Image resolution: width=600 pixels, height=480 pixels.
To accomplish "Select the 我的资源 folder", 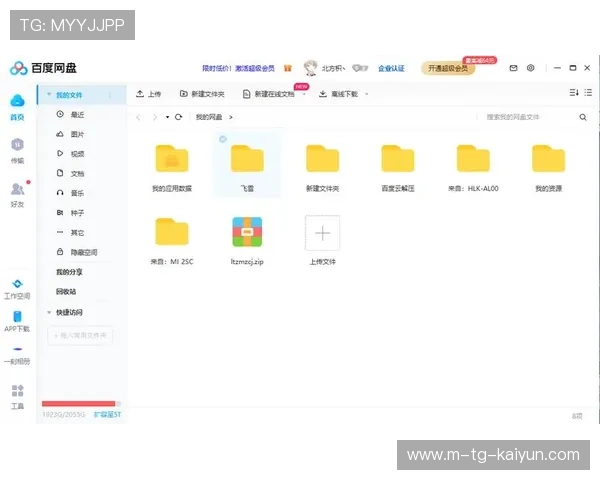I will pyautogui.click(x=549, y=158).
